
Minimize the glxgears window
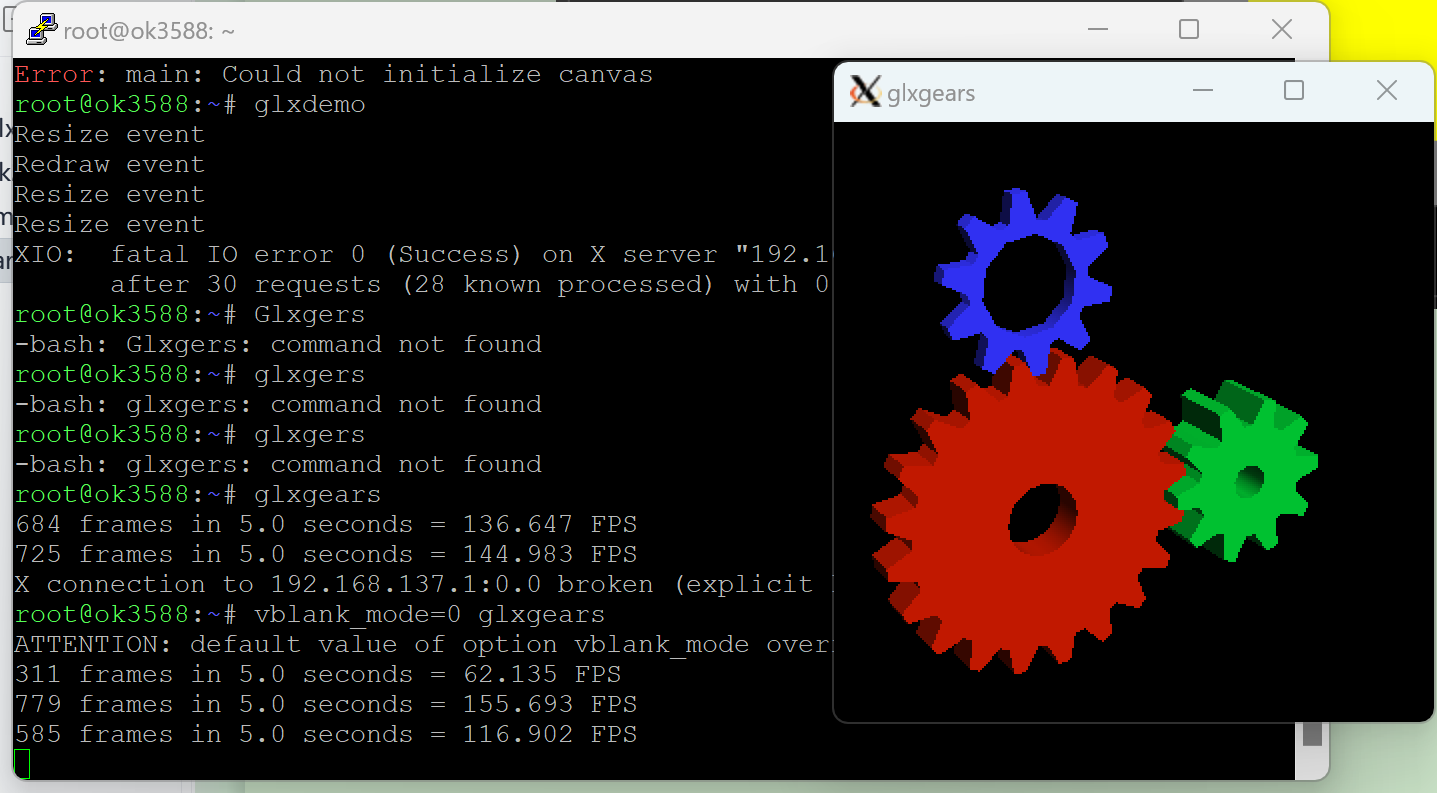pos(1203,91)
